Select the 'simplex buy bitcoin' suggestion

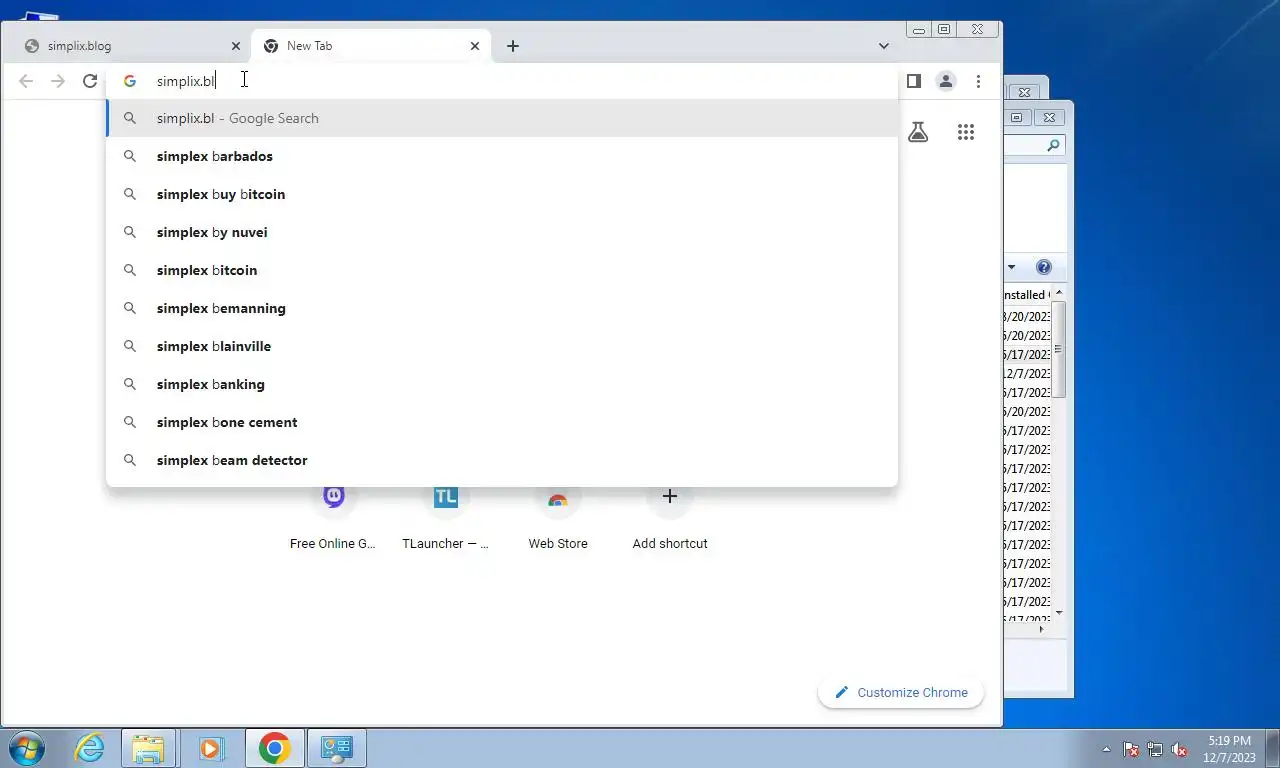[502, 194]
